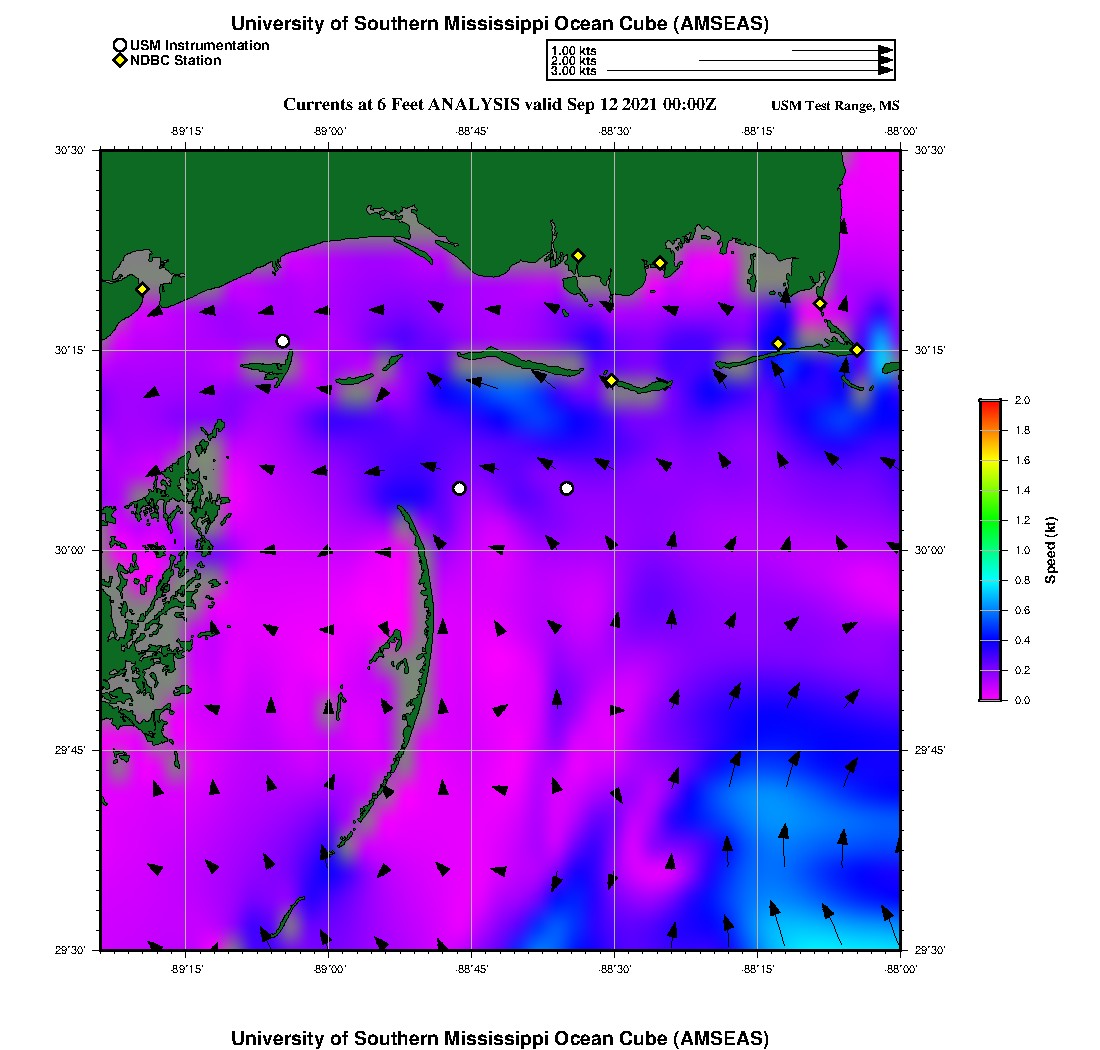Click red top end of Speed colorbar
The image size is (1100, 1050).
point(990,404)
